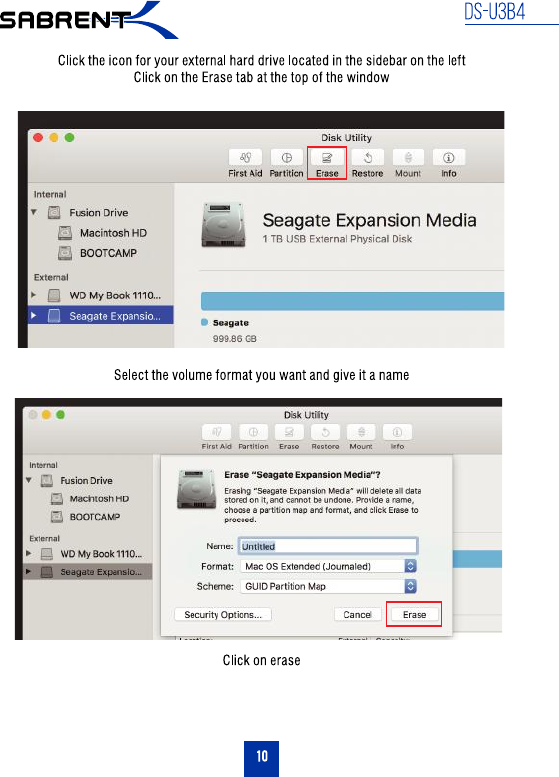
Task: Click the green zoom button of upper window
Action: point(69,137)
